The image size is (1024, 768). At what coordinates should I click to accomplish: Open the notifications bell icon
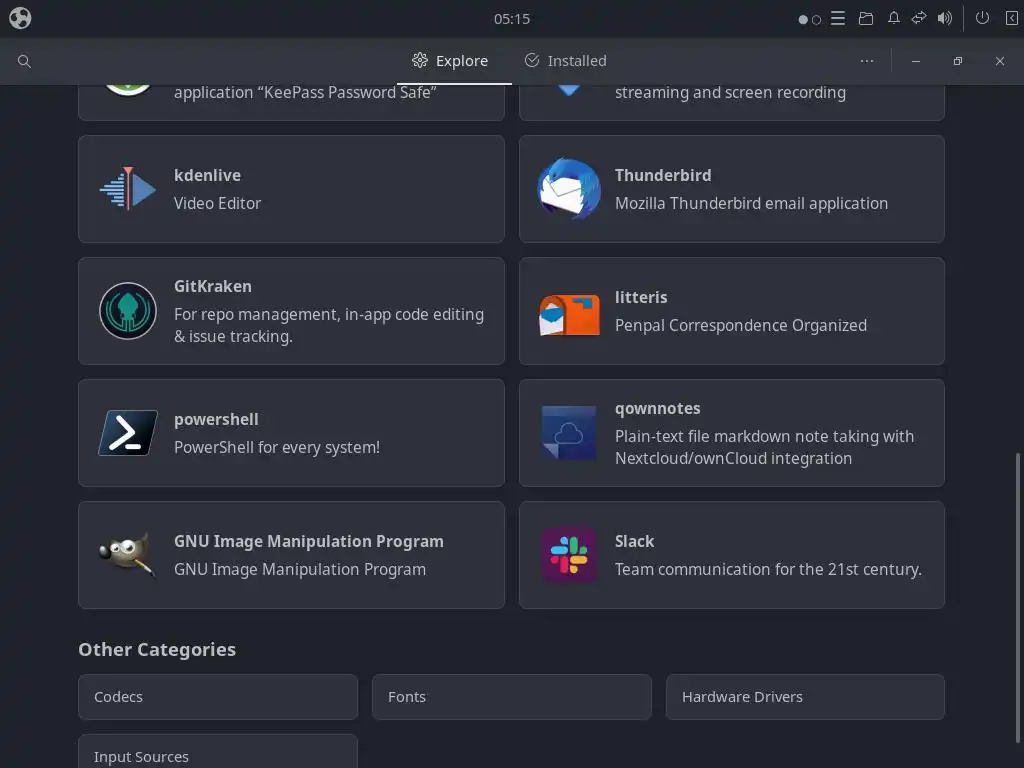[x=893, y=18]
